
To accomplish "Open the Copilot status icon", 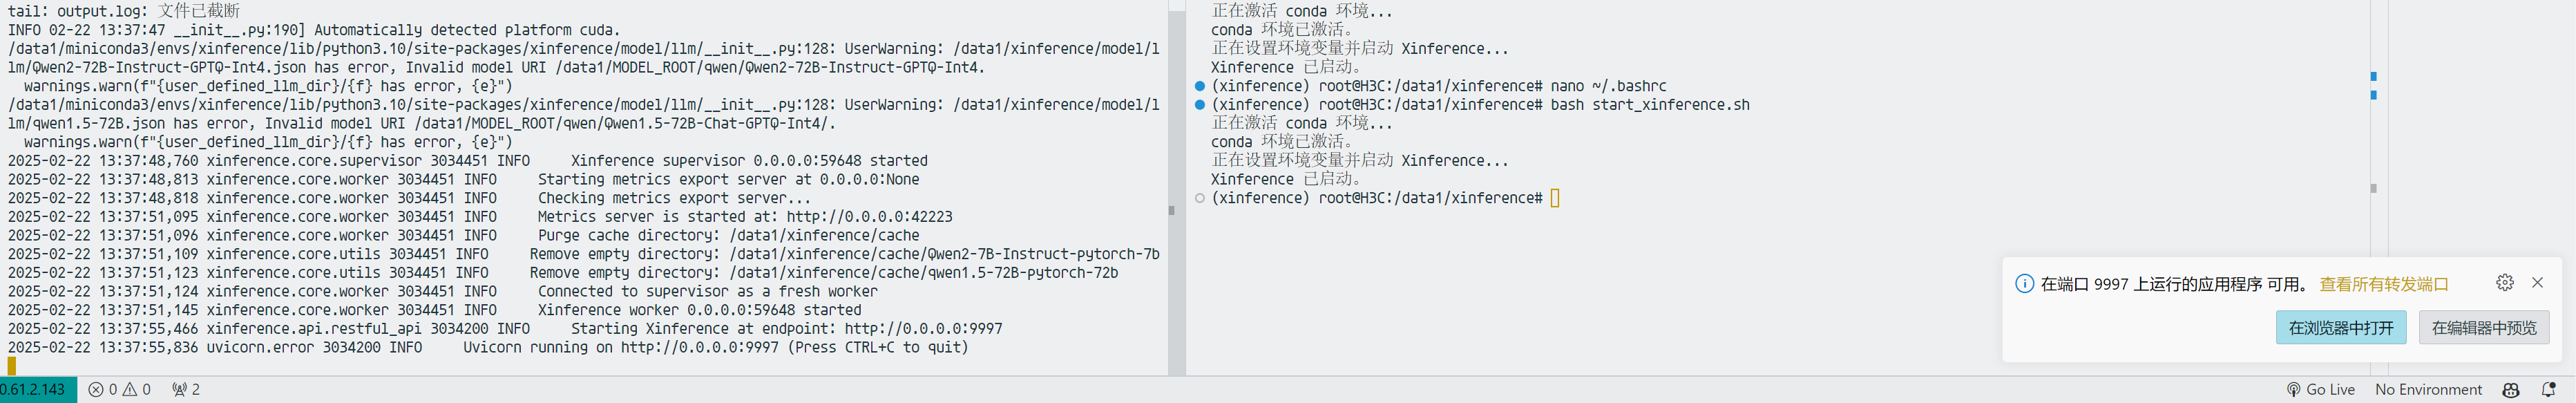I will (x=2510, y=390).
